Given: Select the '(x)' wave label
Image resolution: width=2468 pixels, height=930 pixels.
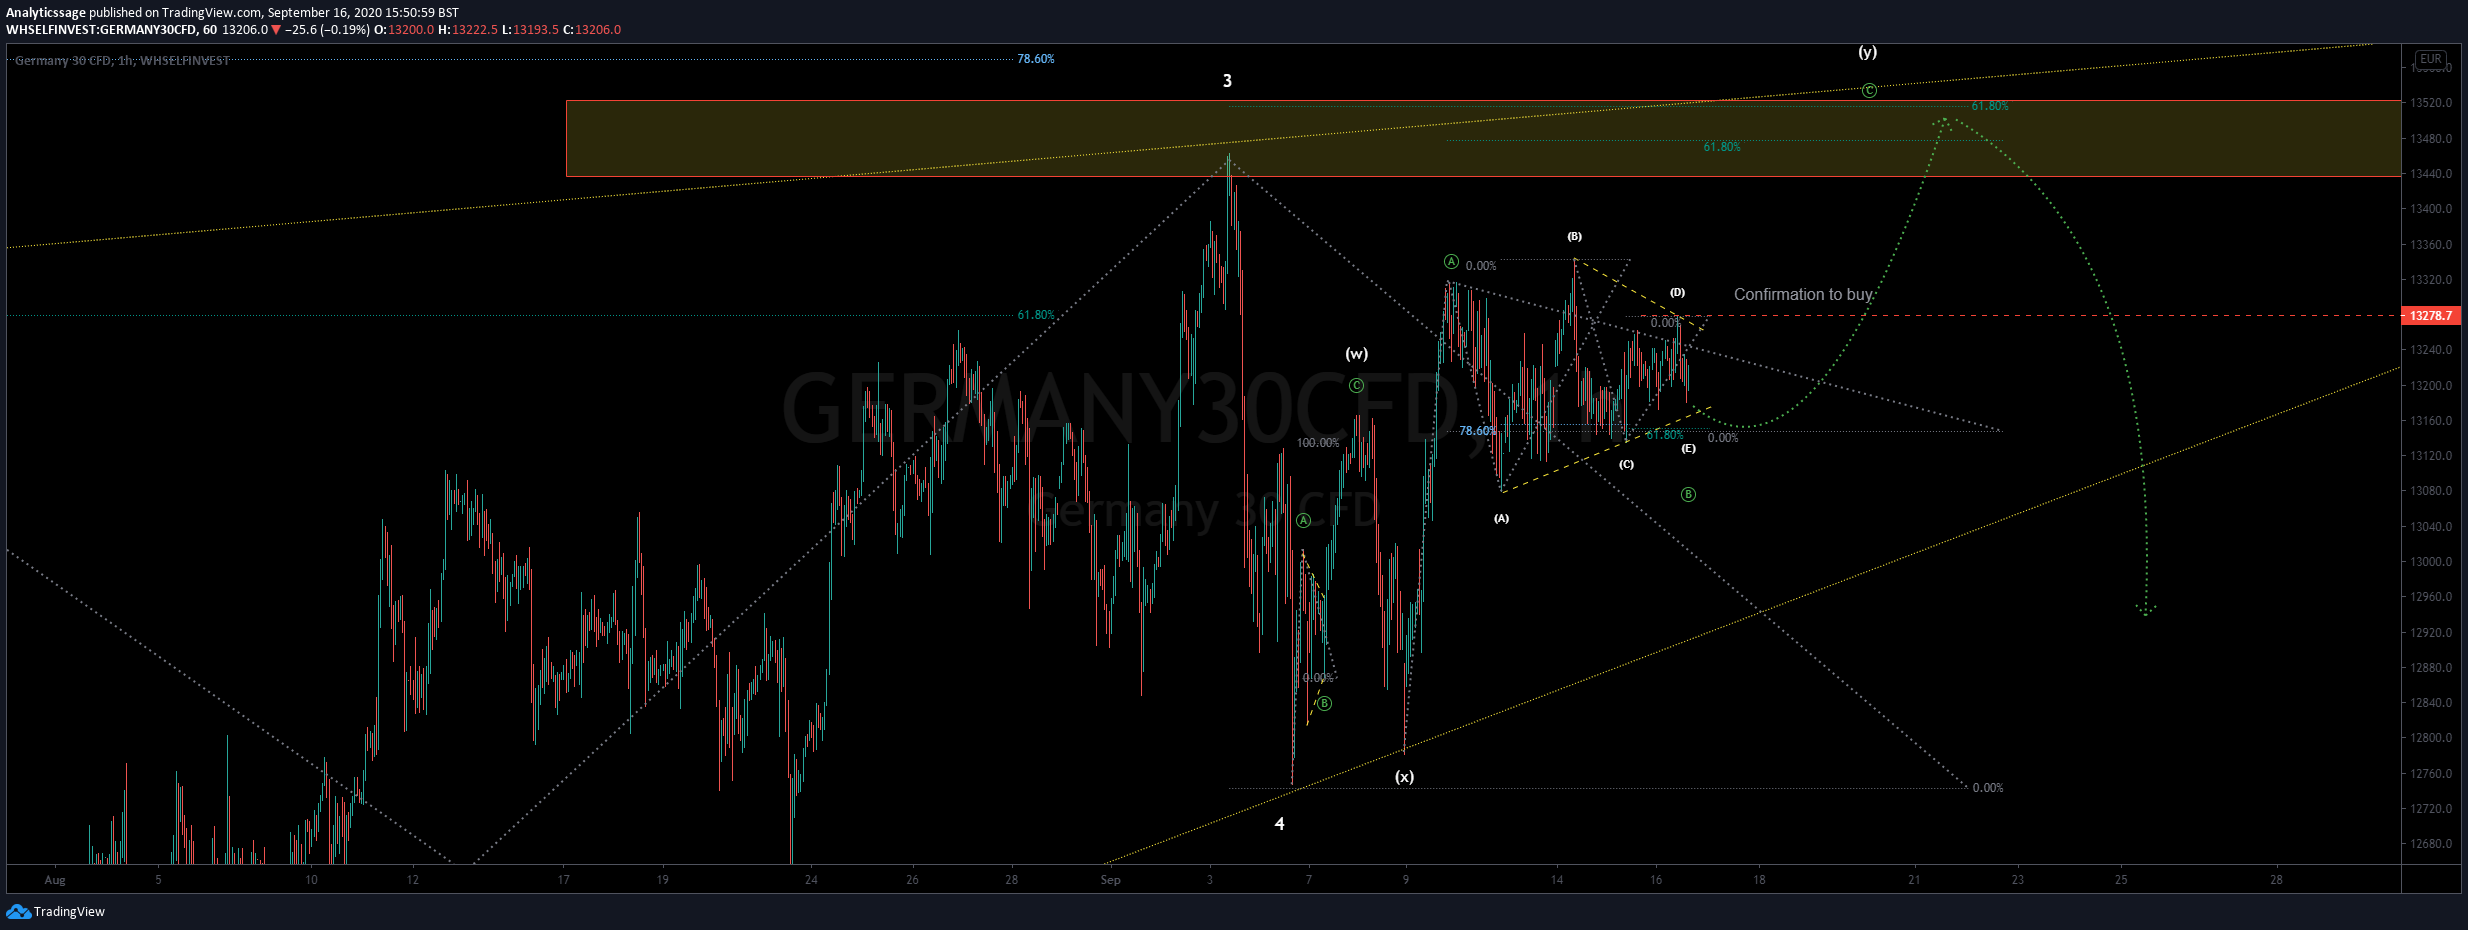Looking at the screenshot, I should pos(1404,777).
